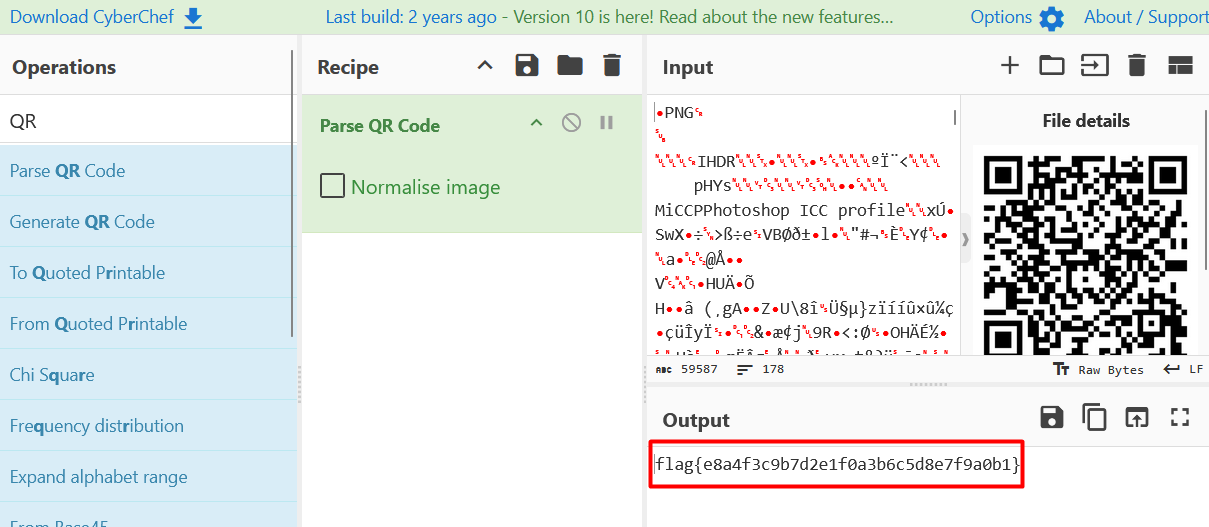Screen dimensions: 1209x527
Task: Add a new input tab
Action: (x=1010, y=66)
